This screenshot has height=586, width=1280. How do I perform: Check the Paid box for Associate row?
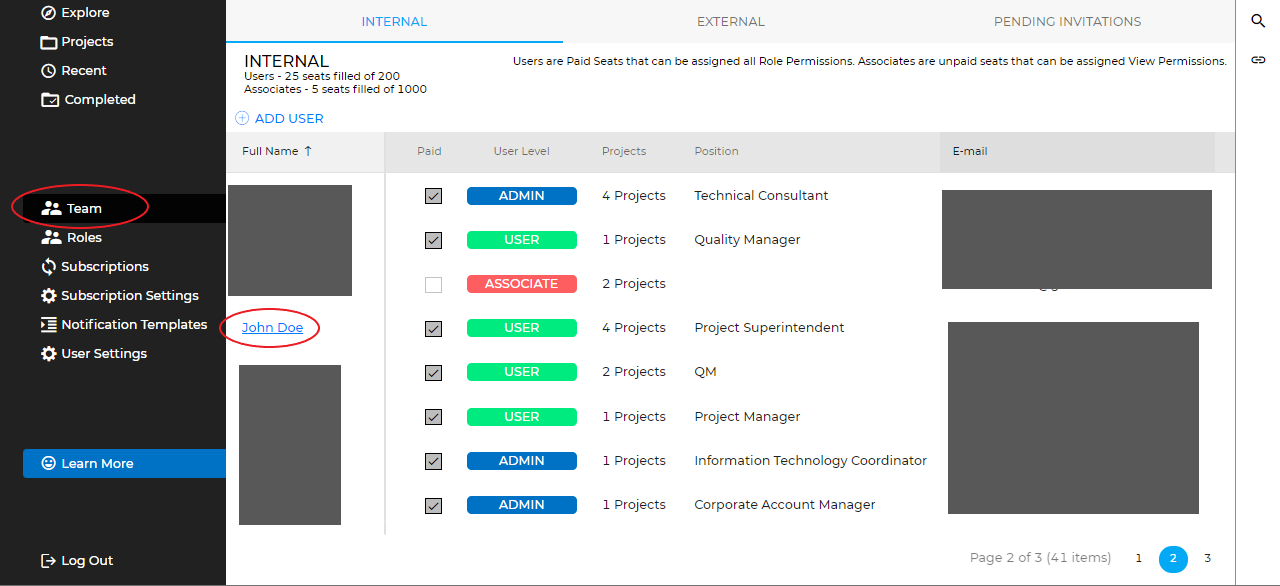pos(433,285)
